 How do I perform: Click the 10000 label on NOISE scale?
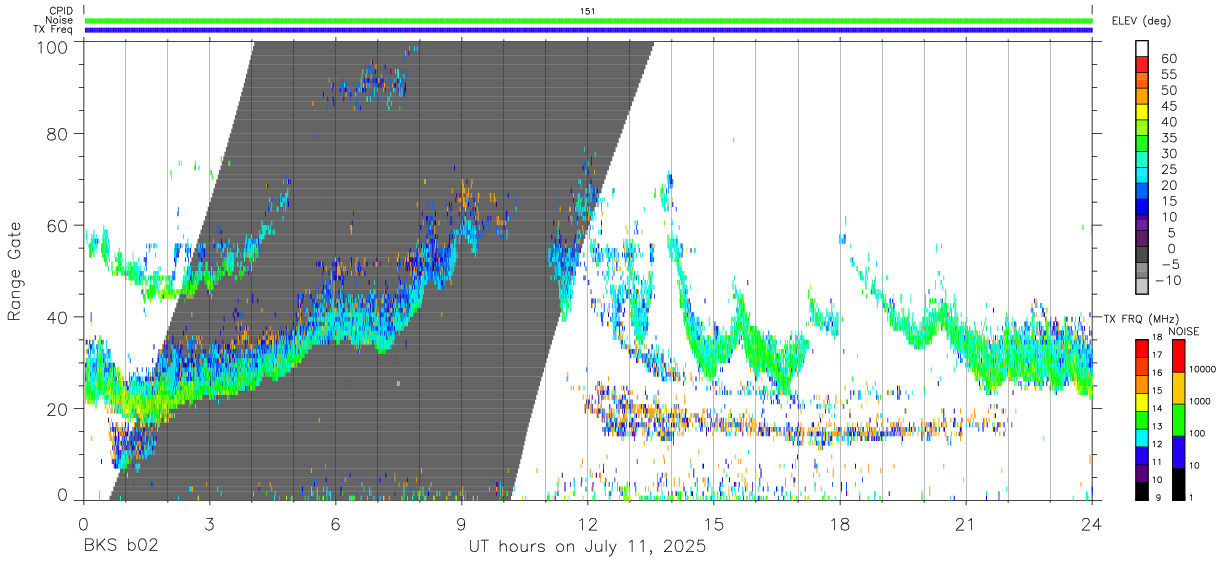tap(1204, 369)
